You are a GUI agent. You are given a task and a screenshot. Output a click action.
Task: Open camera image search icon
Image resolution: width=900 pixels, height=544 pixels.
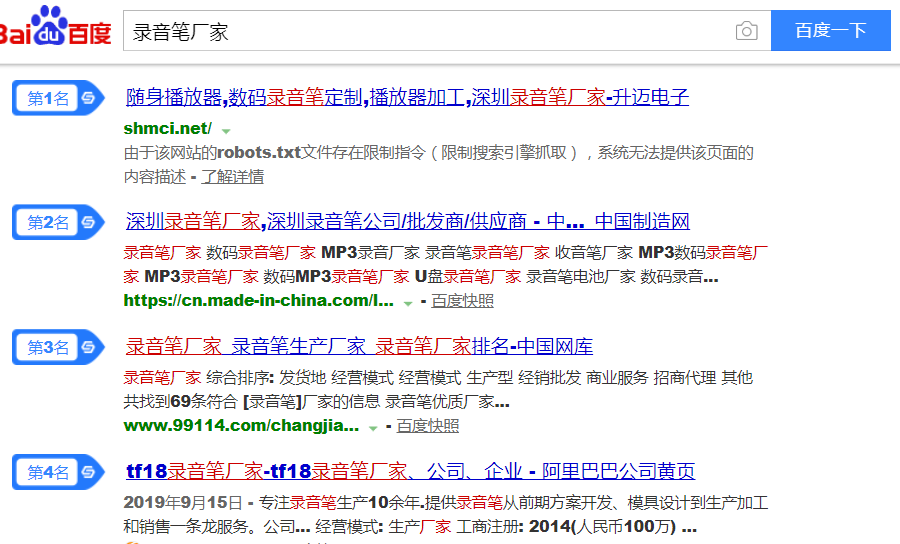[746, 30]
